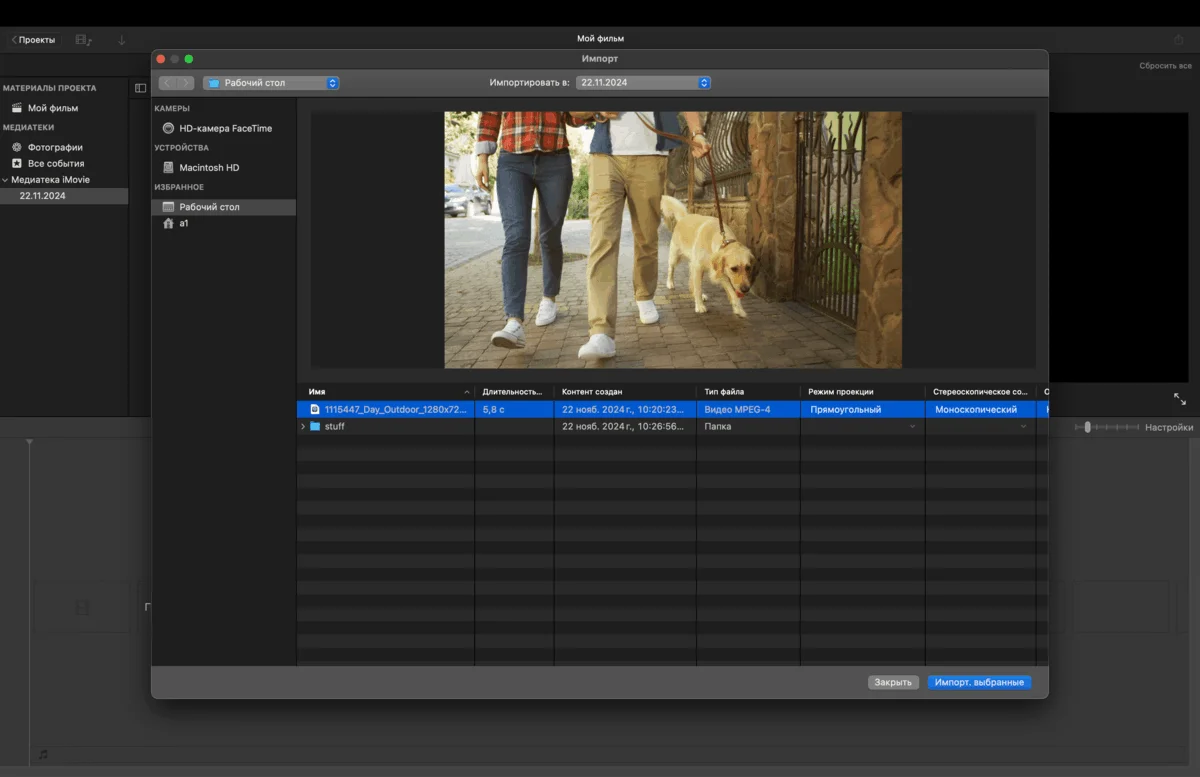
Task: Click the HD-камера FaceTime camera icon
Action: 168,128
